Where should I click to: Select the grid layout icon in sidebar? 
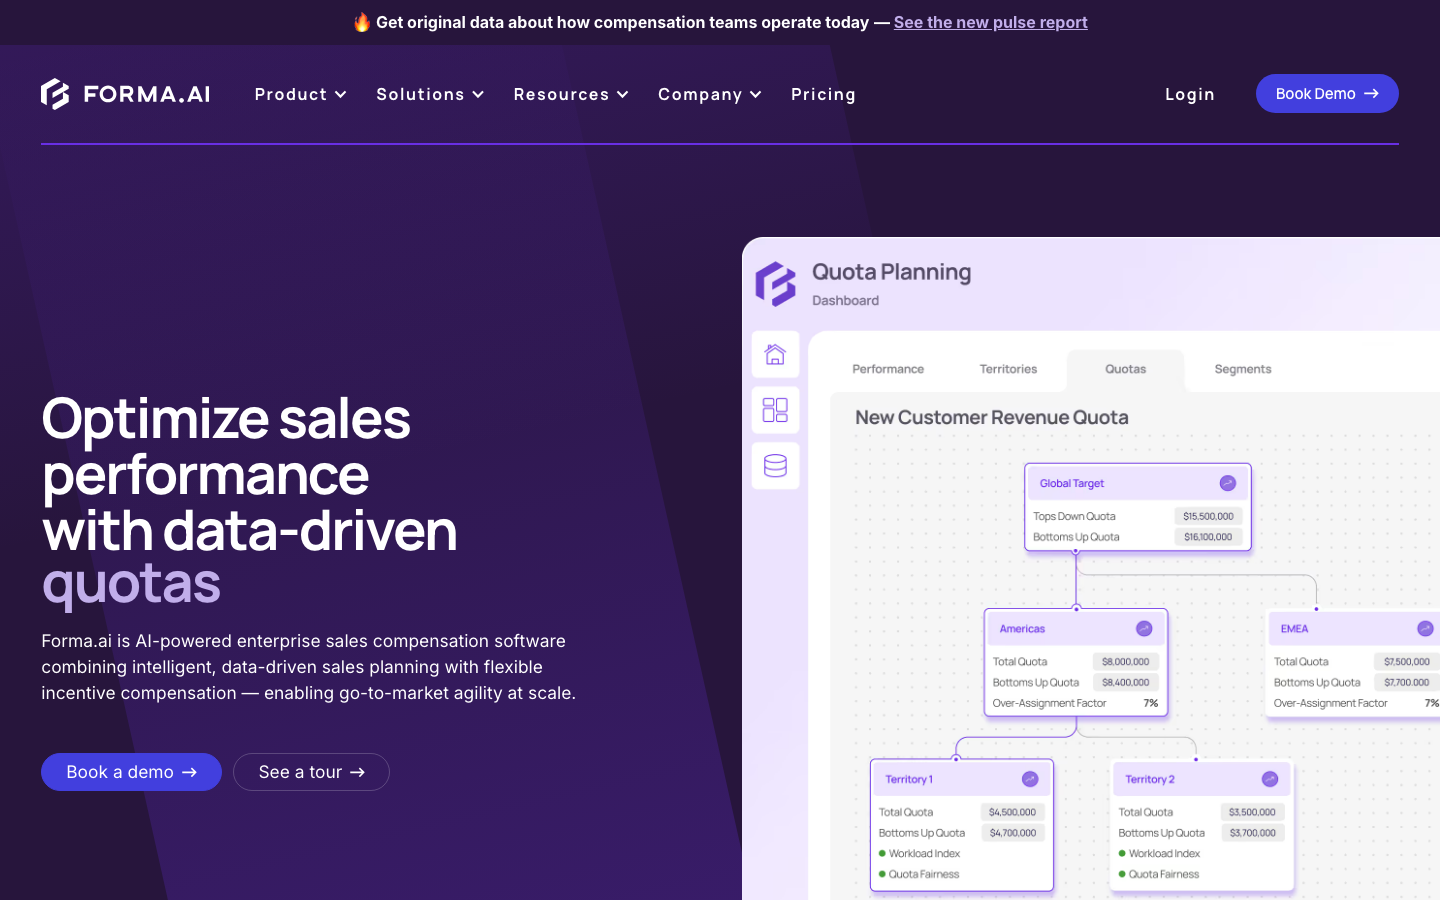pyautogui.click(x=775, y=410)
